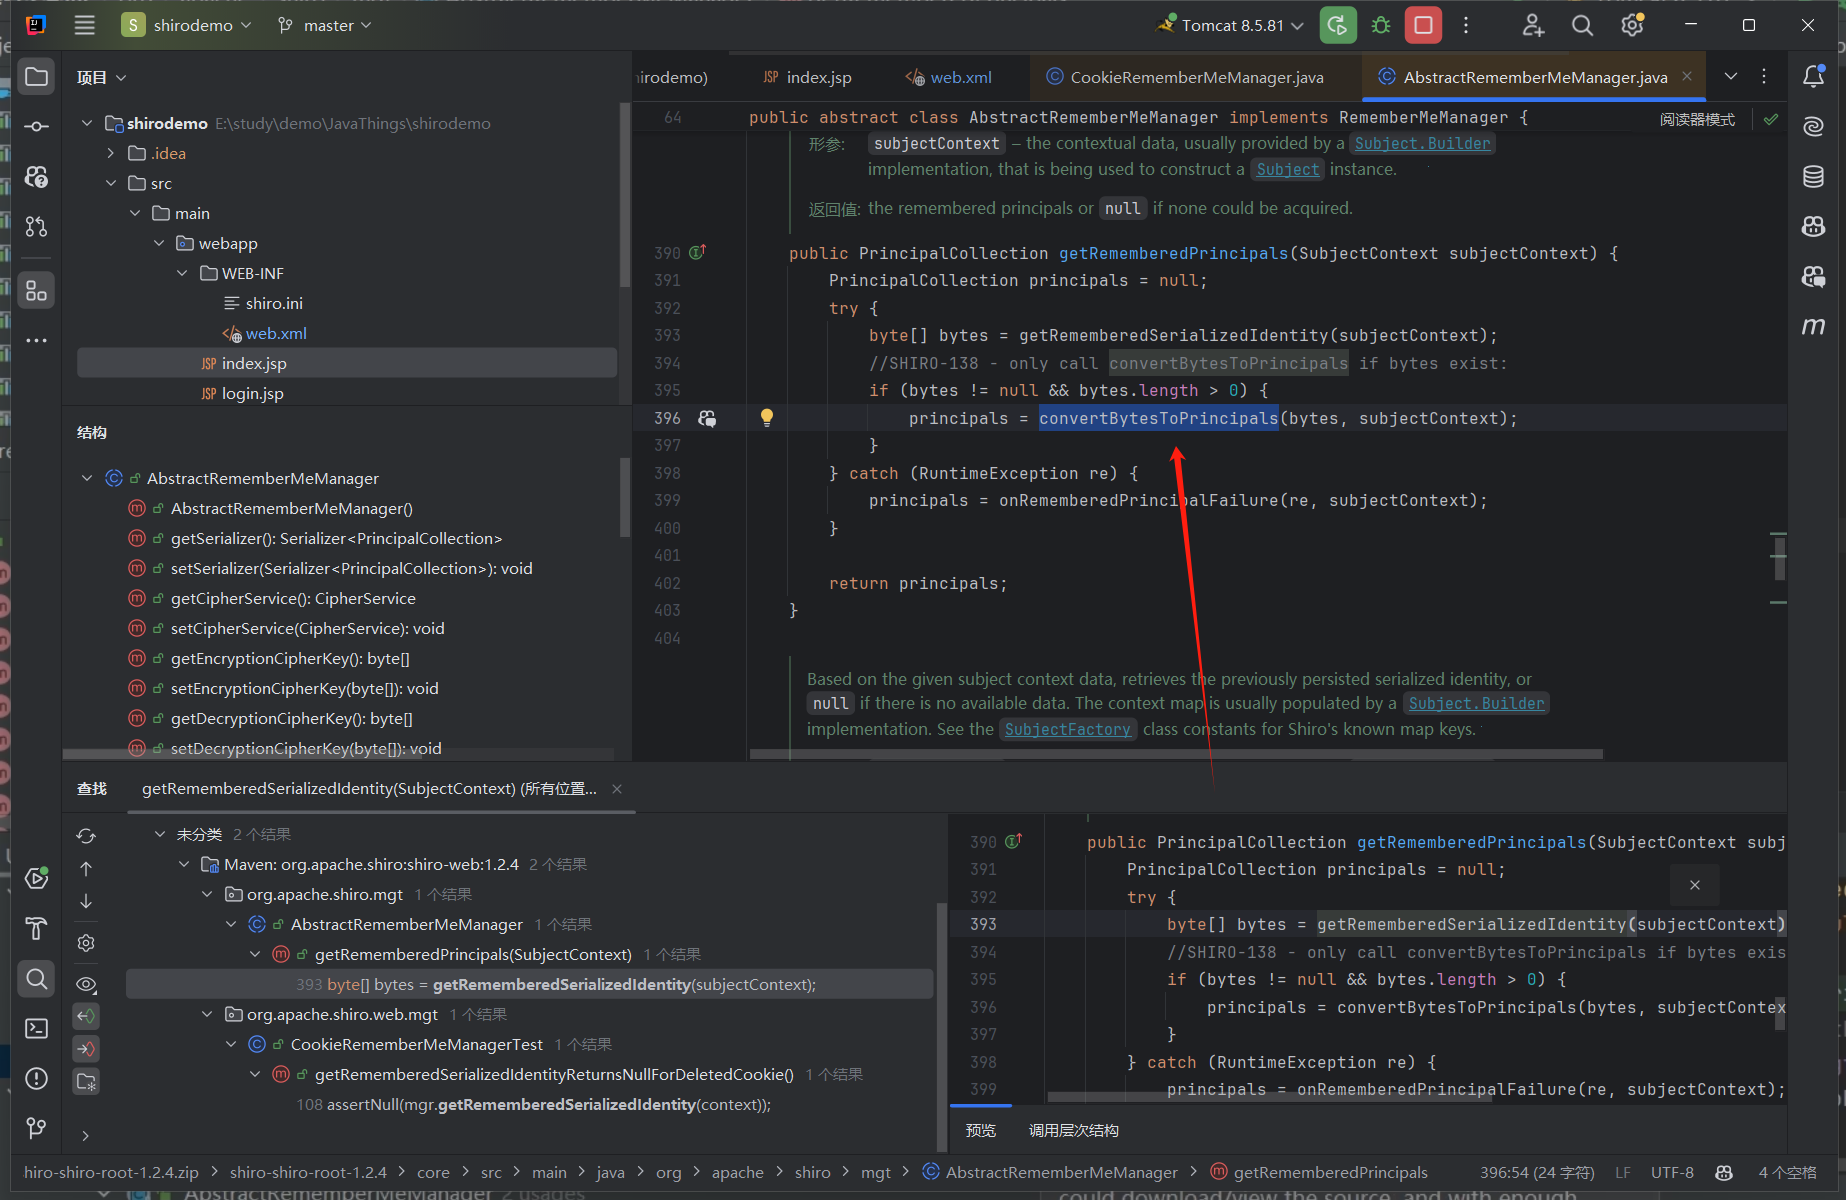Image resolution: width=1846 pixels, height=1200 pixels.
Task: Click the Rerun search refresh icon
Action: pos(86,835)
